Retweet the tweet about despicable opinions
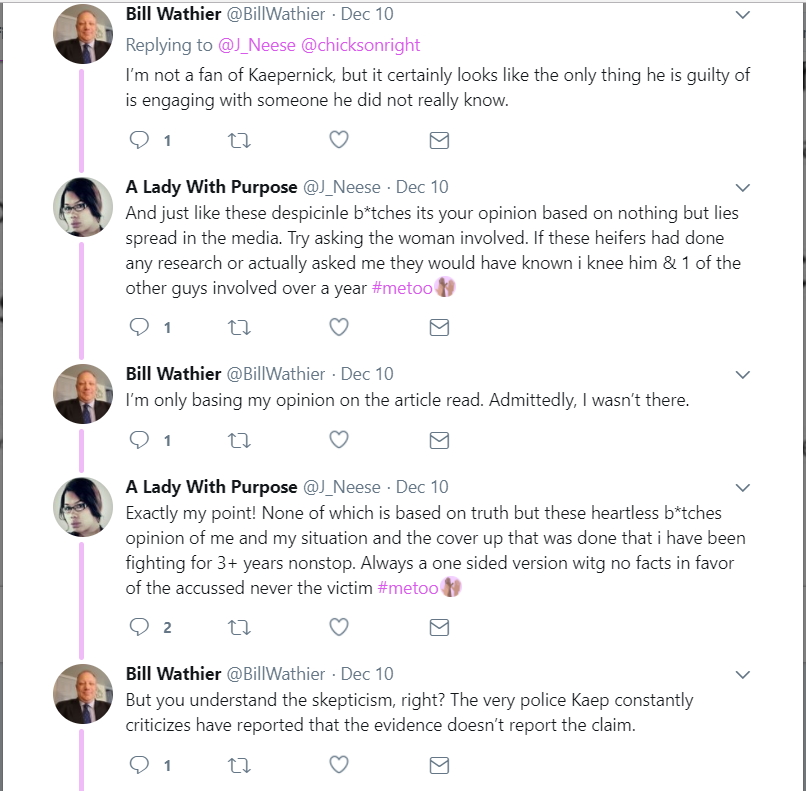The width and height of the screenshot is (806, 791). pyautogui.click(x=239, y=327)
